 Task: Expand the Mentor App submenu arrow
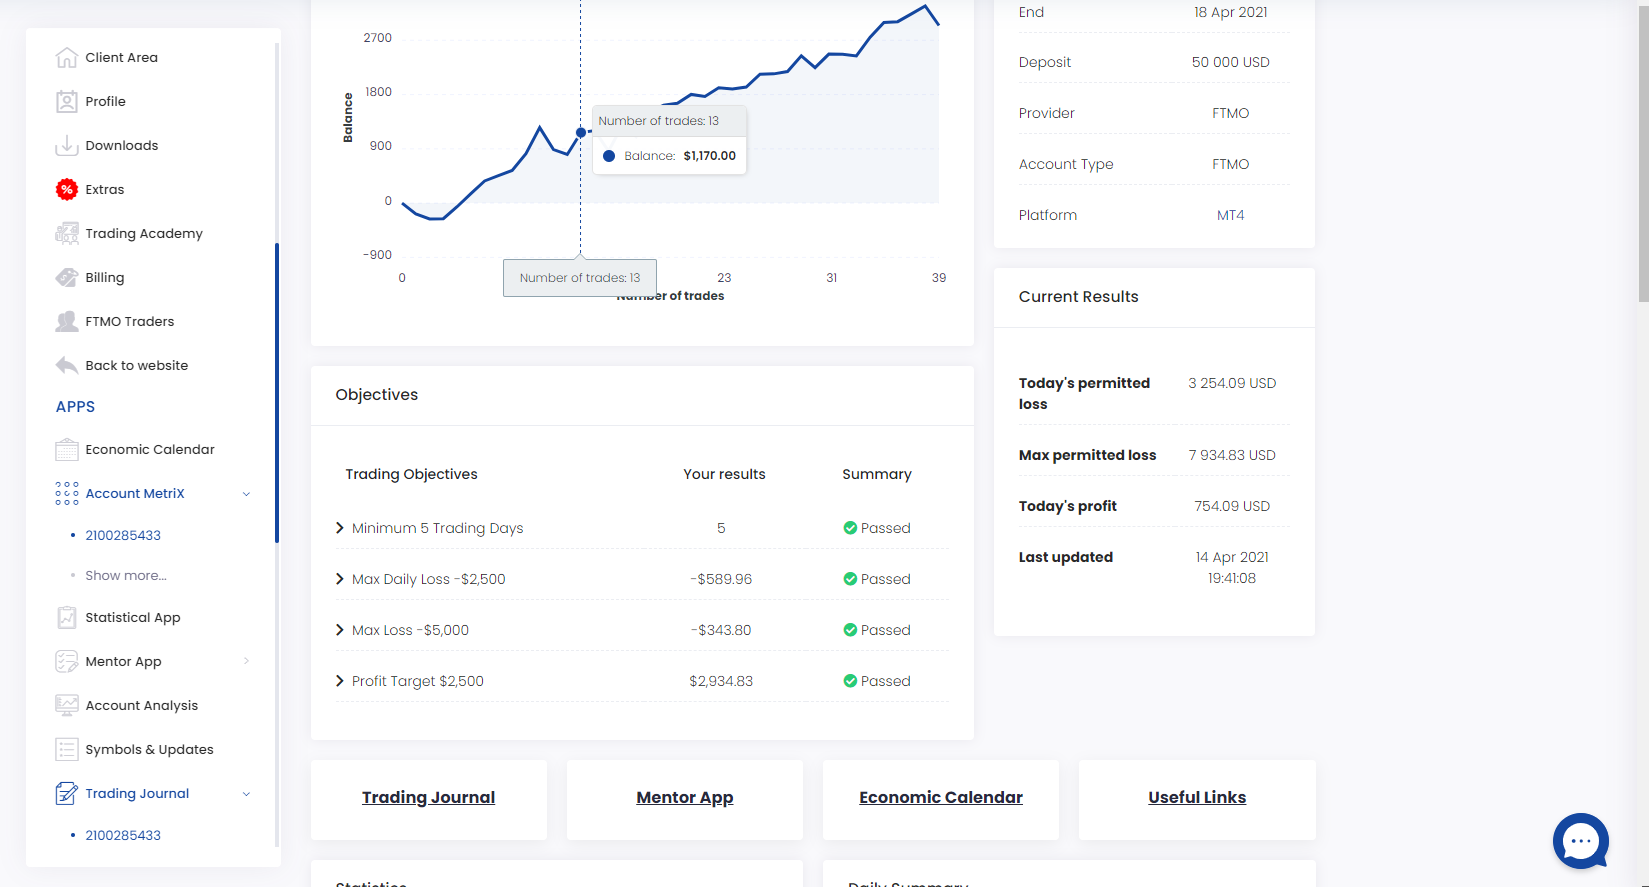(x=246, y=662)
